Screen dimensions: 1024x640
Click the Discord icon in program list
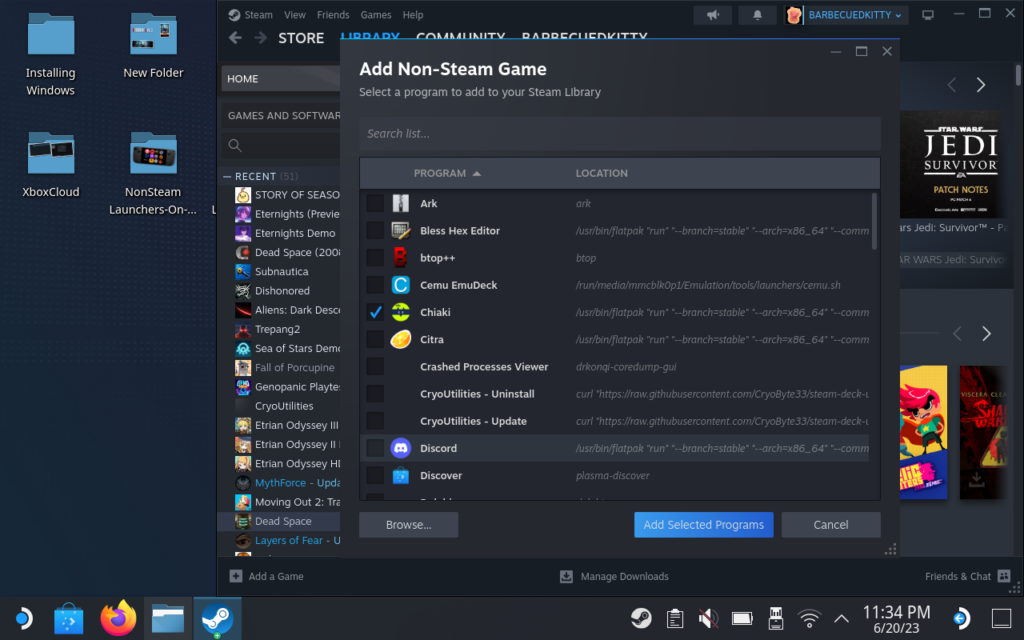click(x=401, y=448)
